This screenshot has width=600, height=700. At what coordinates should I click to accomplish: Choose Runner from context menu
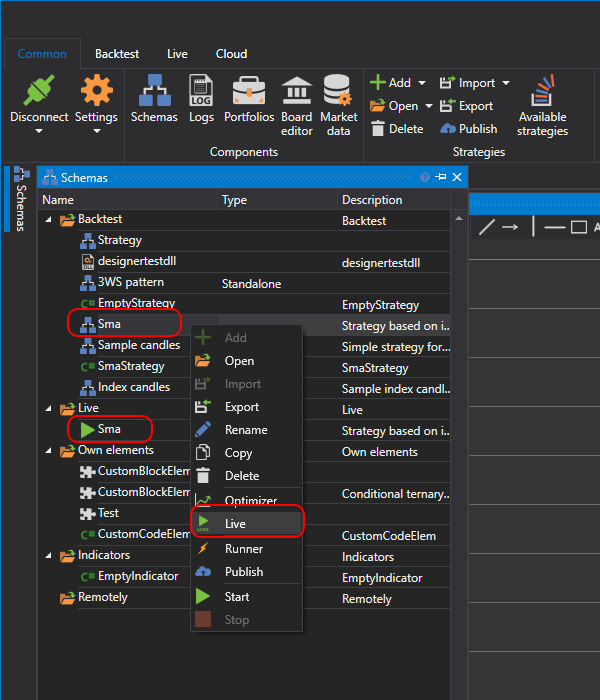(246, 549)
